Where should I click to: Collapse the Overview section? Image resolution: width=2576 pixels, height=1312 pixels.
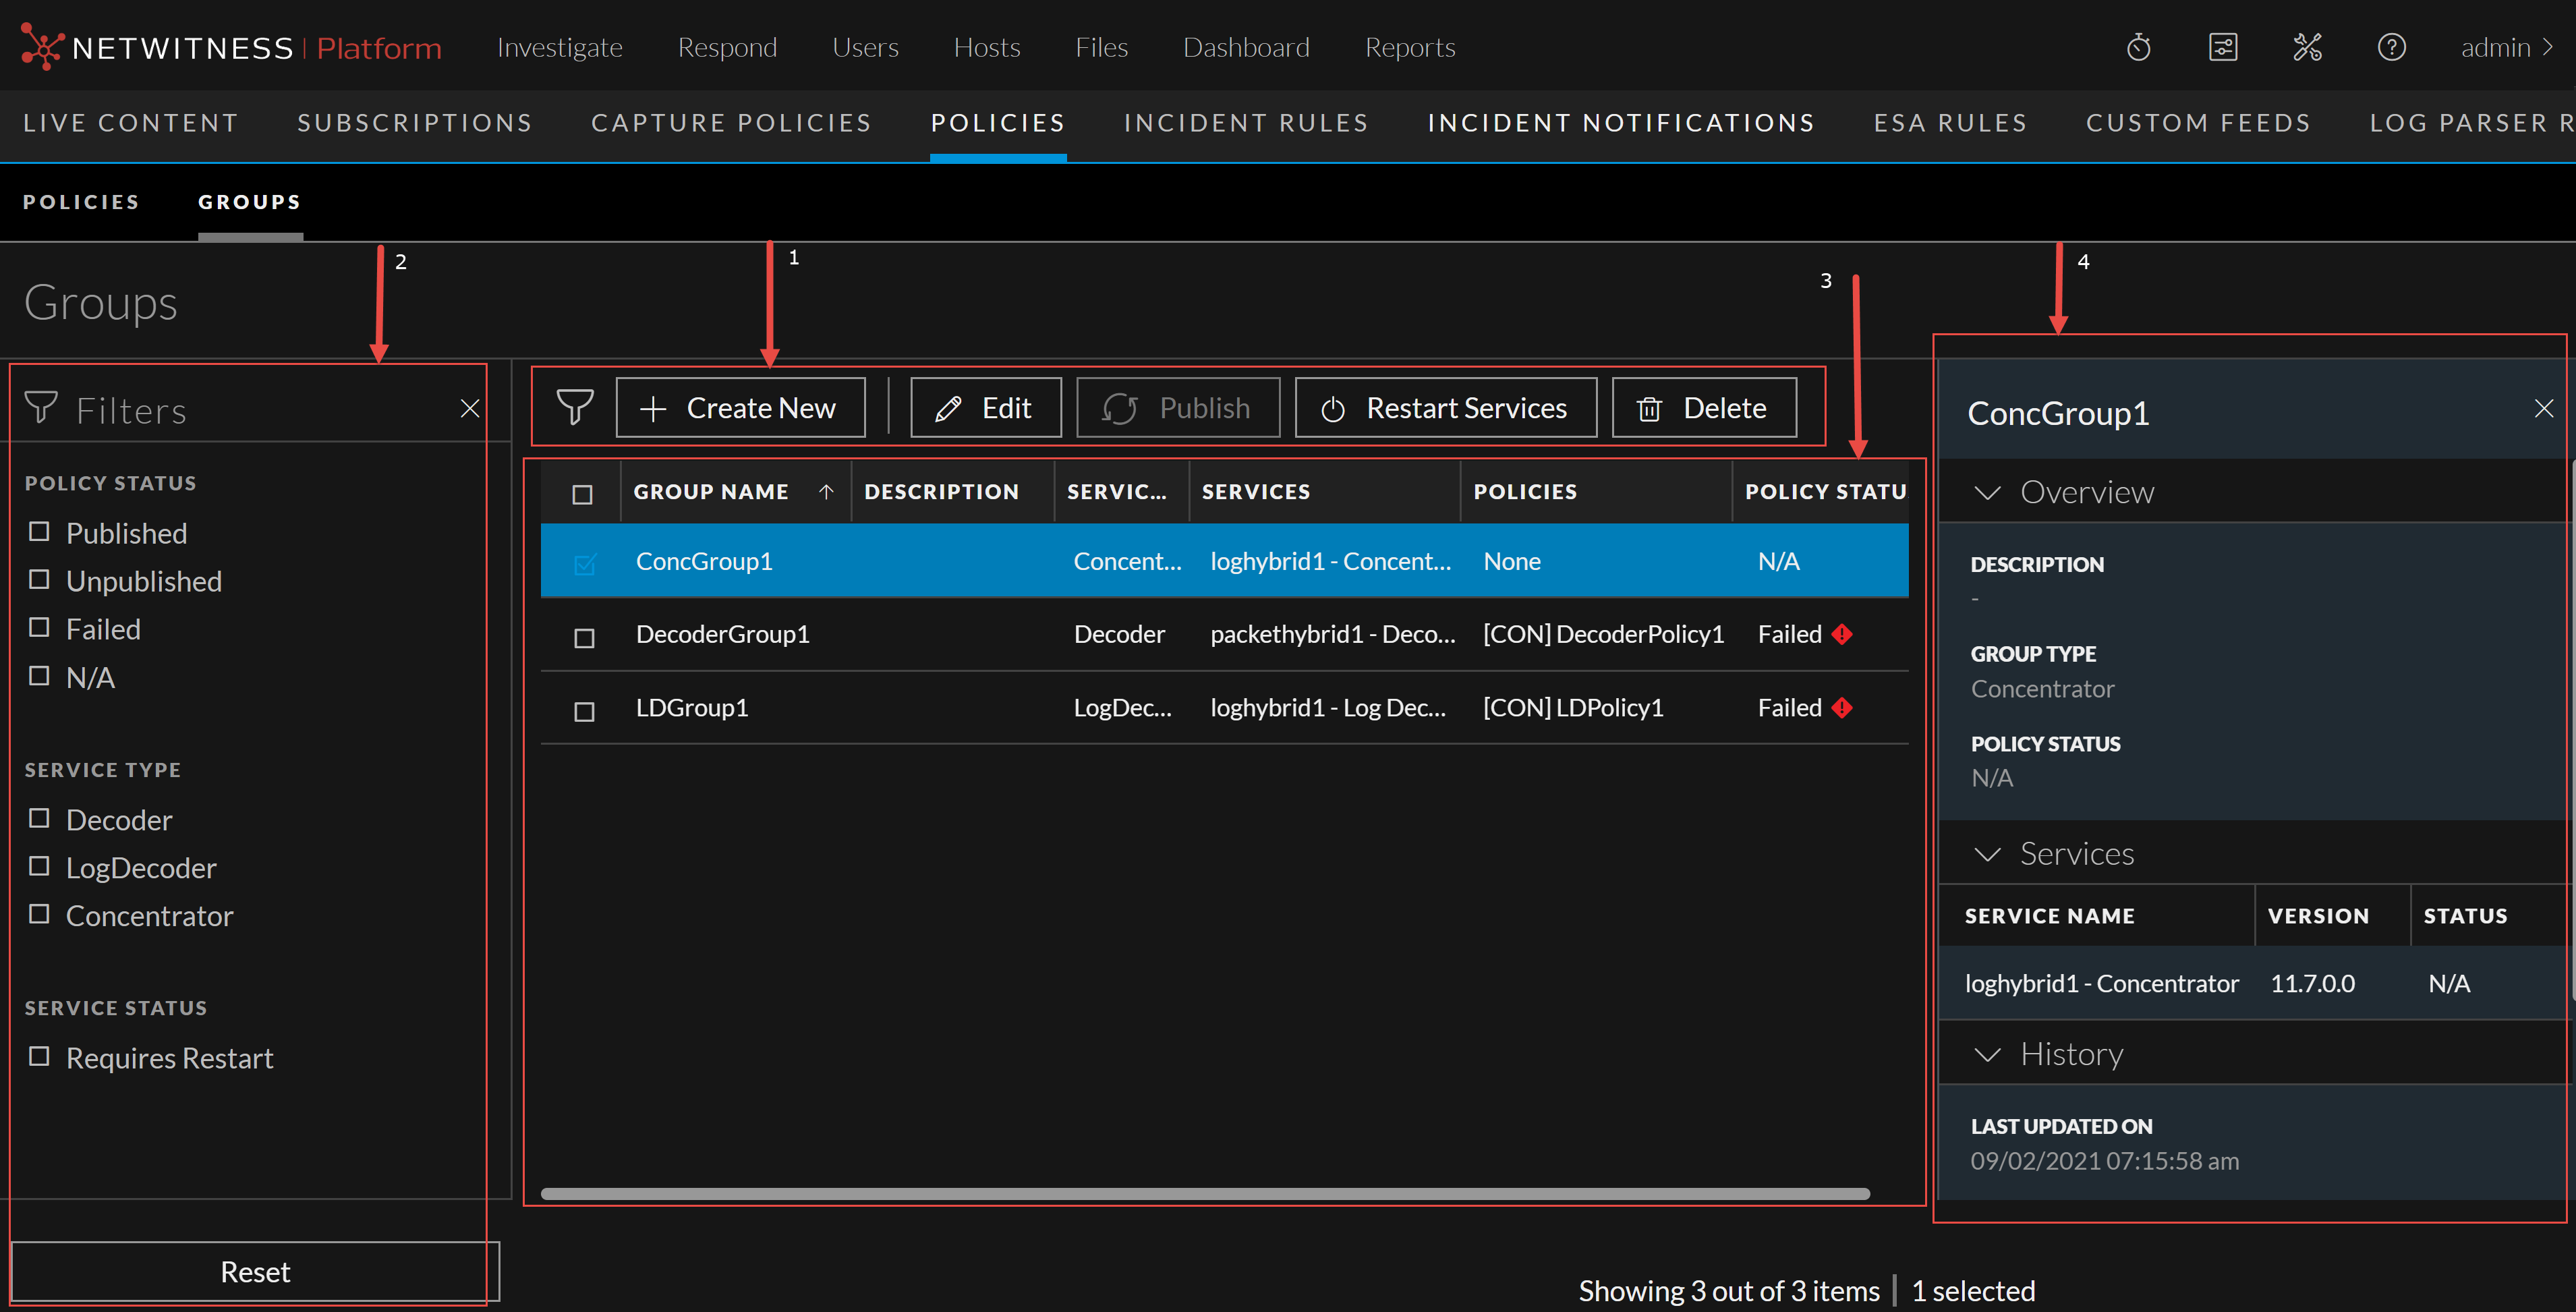pos(1987,492)
